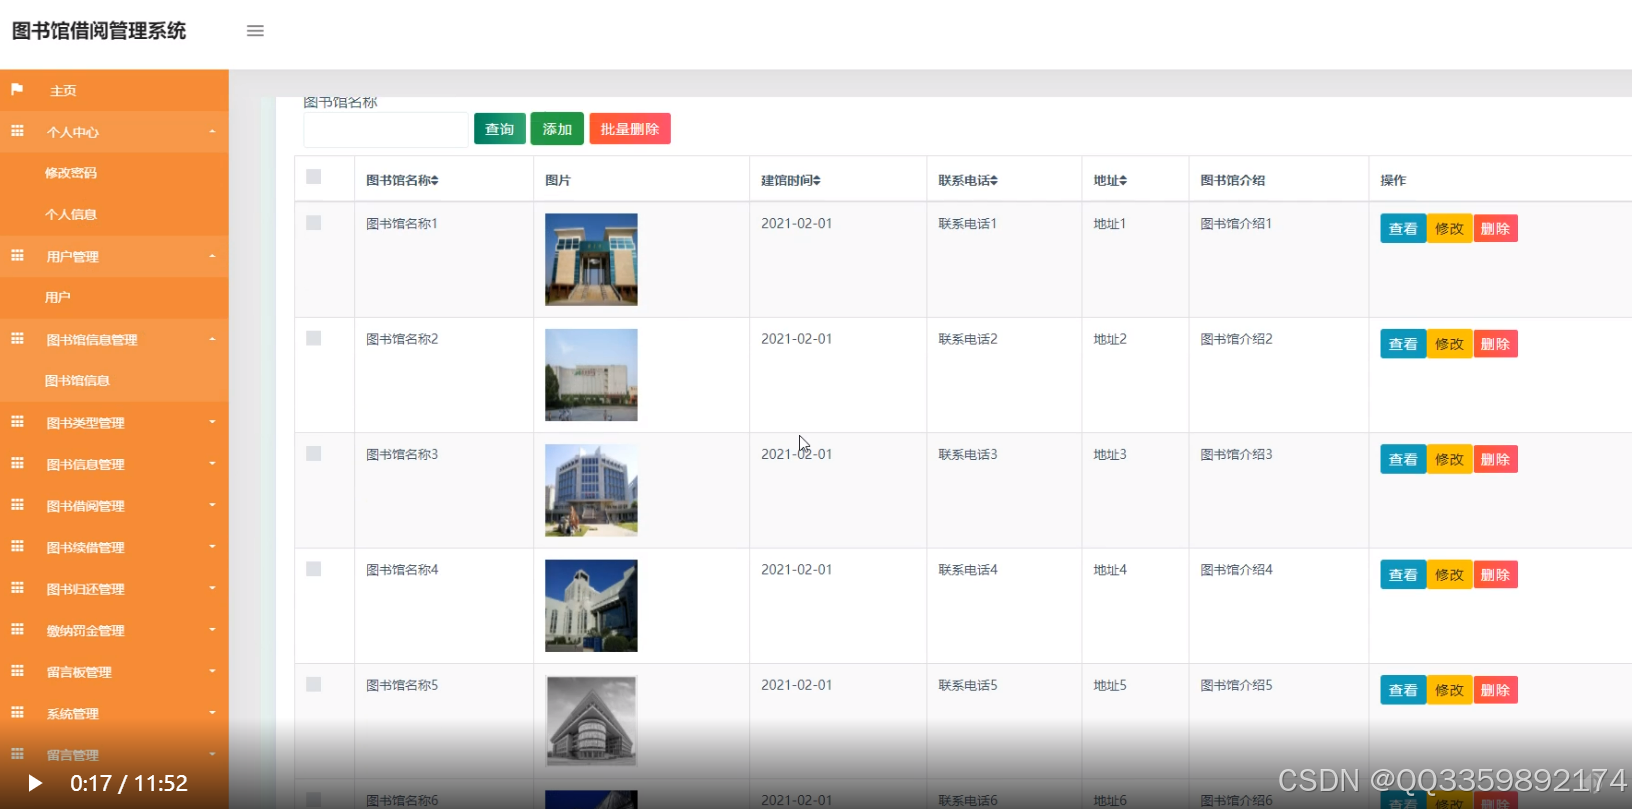Click the grid icon beside 系统管理
The height and width of the screenshot is (809, 1632).
coord(17,713)
